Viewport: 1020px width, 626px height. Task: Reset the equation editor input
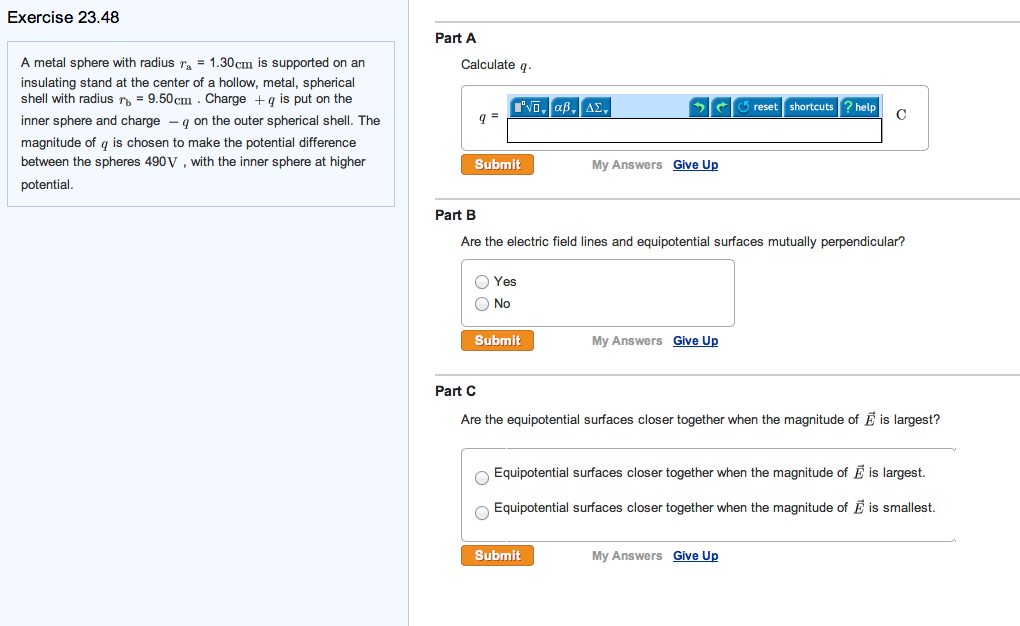pos(758,107)
